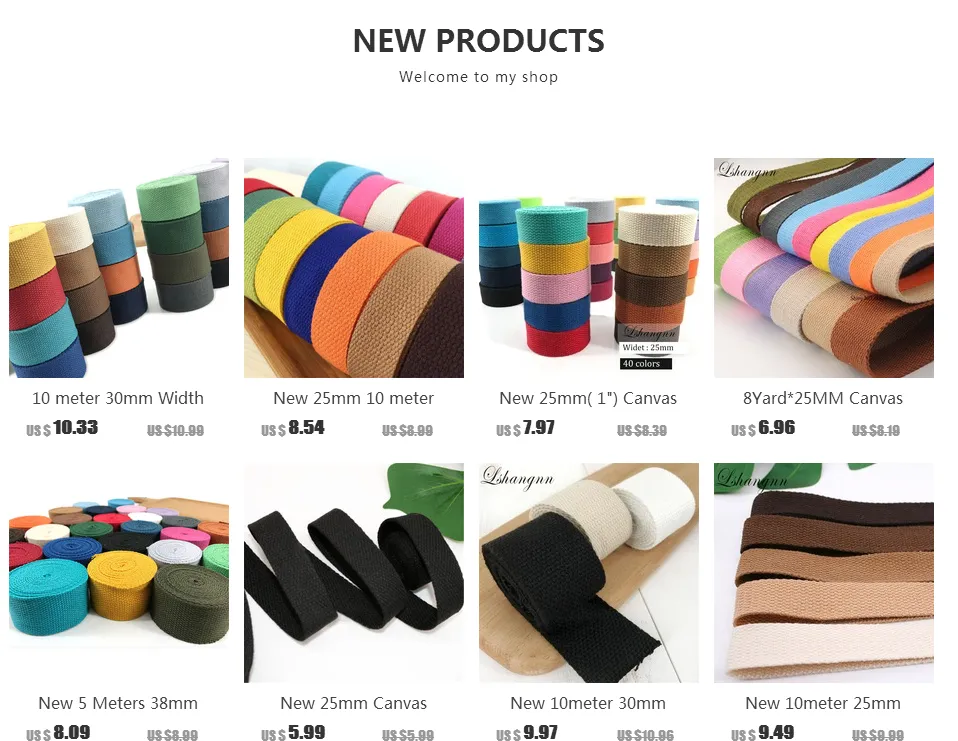The width and height of the screenshot is (958, 741).
Task: Open the New 5 Meters 38mm product image
Action: point(119,572)
